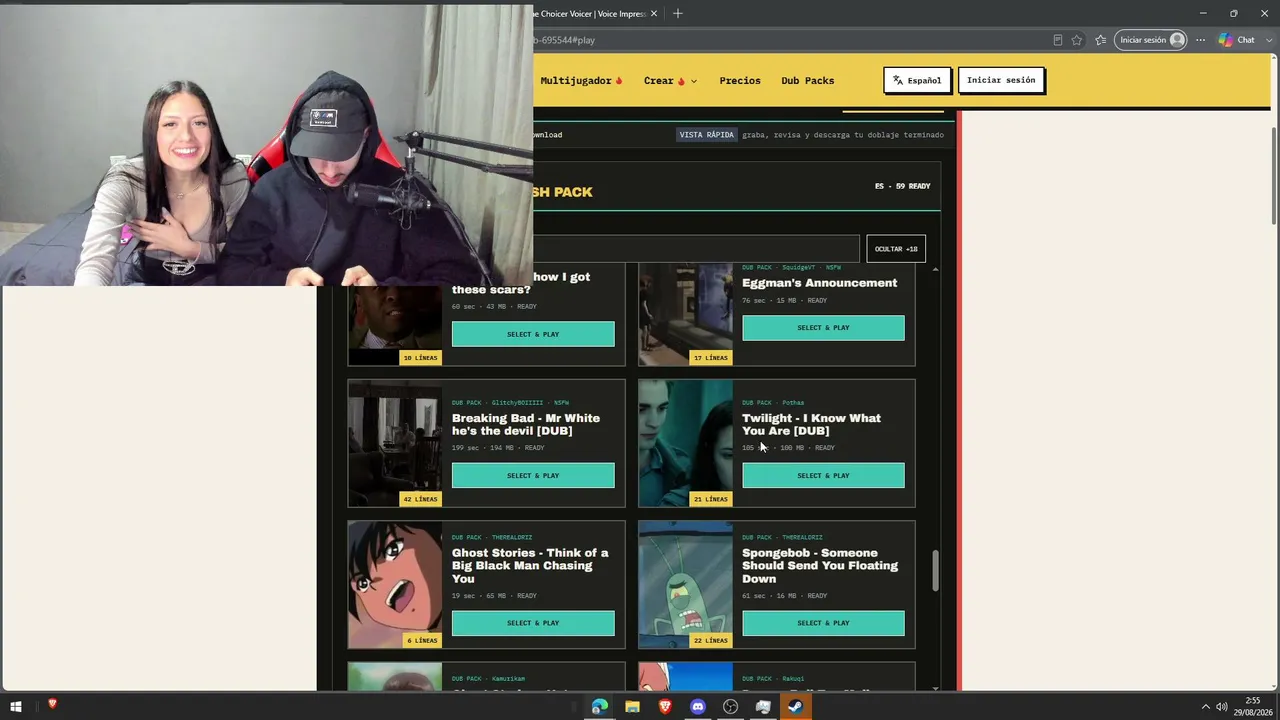Close the Choicer Voicer browser tab
1280x720 pixels.
coord(654,13)
